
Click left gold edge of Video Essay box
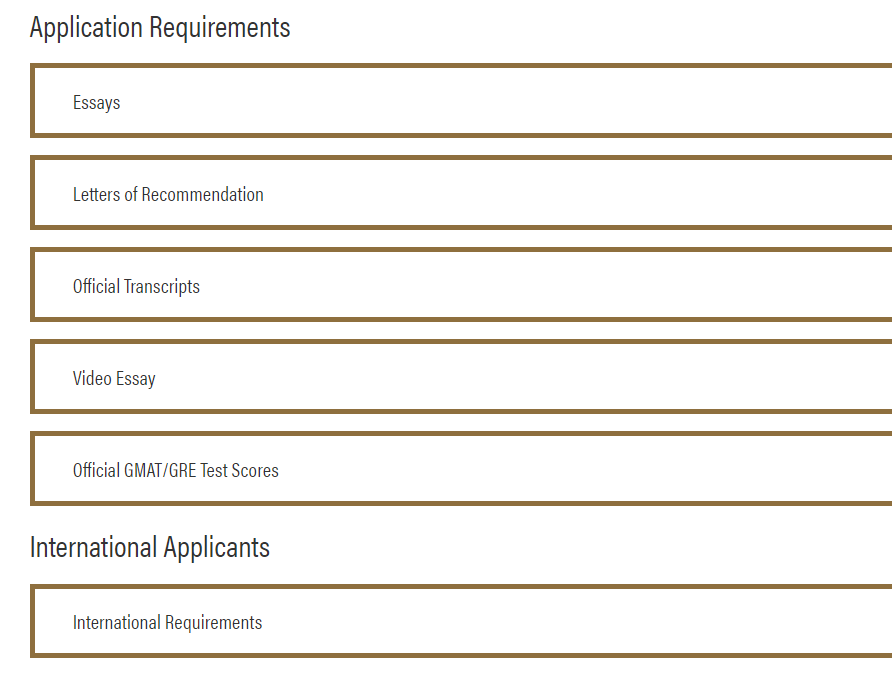33,377
